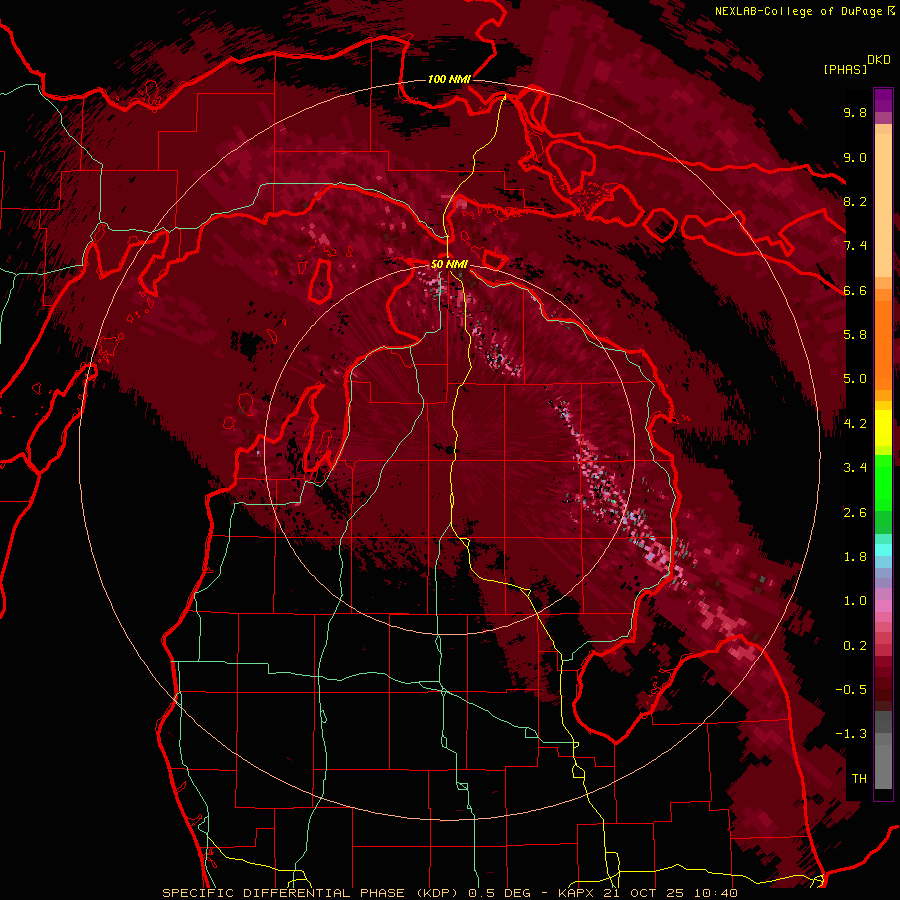This screenshot has width=900, height=900.
Task: Pick the pink segment of the color bar
Action: (883, 606)
